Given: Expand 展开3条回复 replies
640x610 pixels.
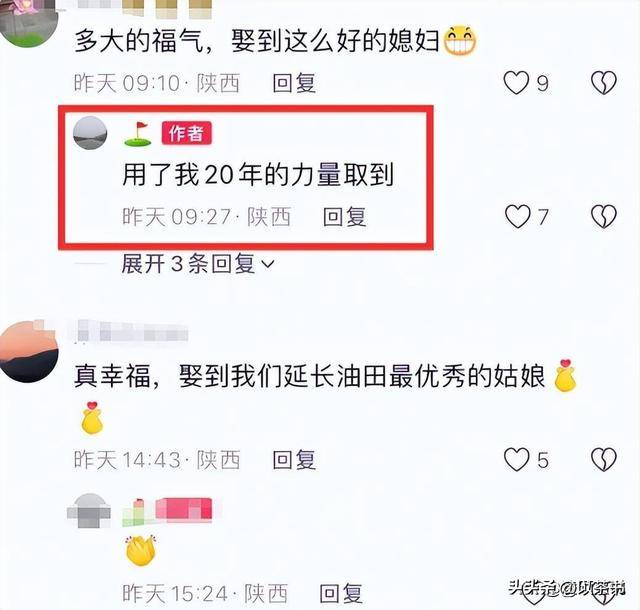Looking at the screenshot, I should (x=198, y=264).
